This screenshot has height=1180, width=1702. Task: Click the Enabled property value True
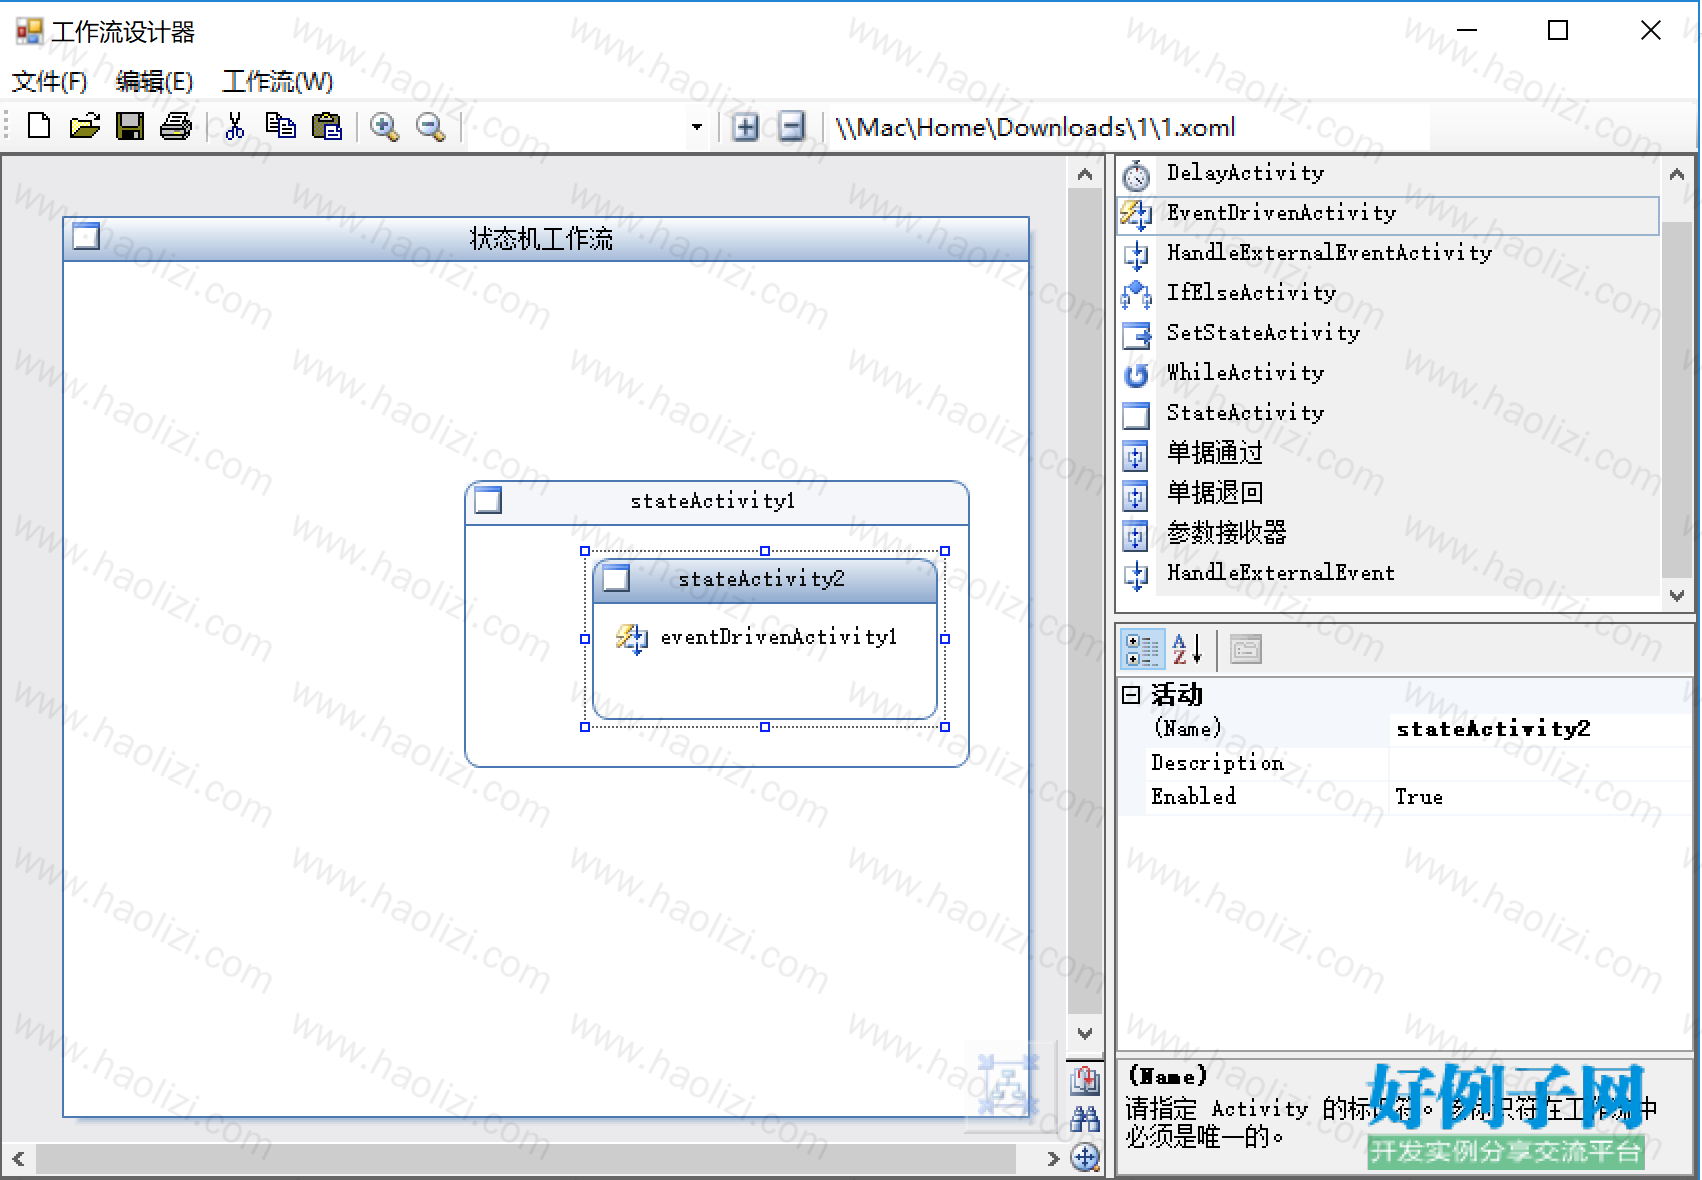pyautogui.click(x=1540, y=797)
